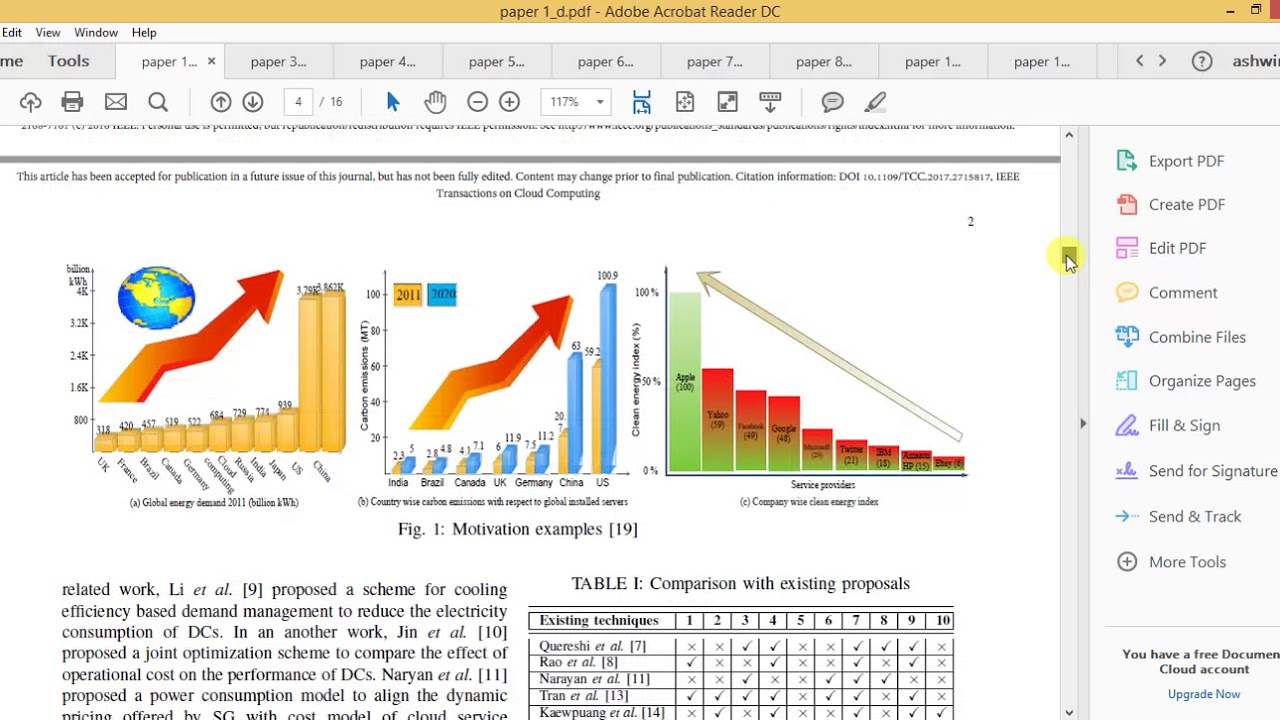
Task: Go to next page arrow
Action: pos(253,102)
